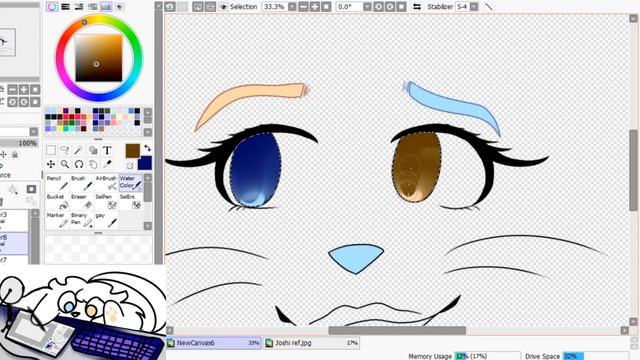The height and width of the screenshot is (360, 640).
Task: Select the Shape tool
Action: (93, 150)
